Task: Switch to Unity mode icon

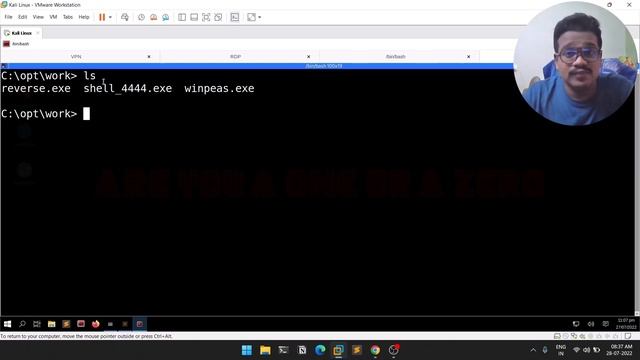Action: click(218, 17)
